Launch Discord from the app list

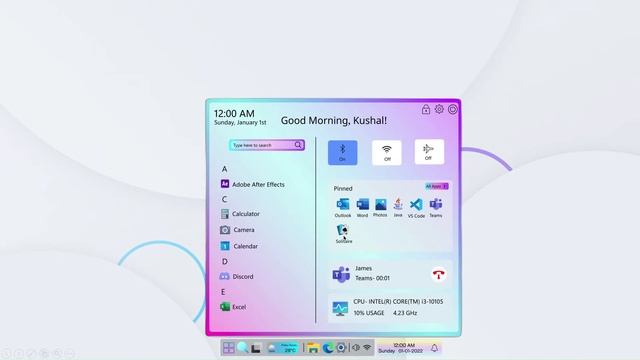point(237,277)
